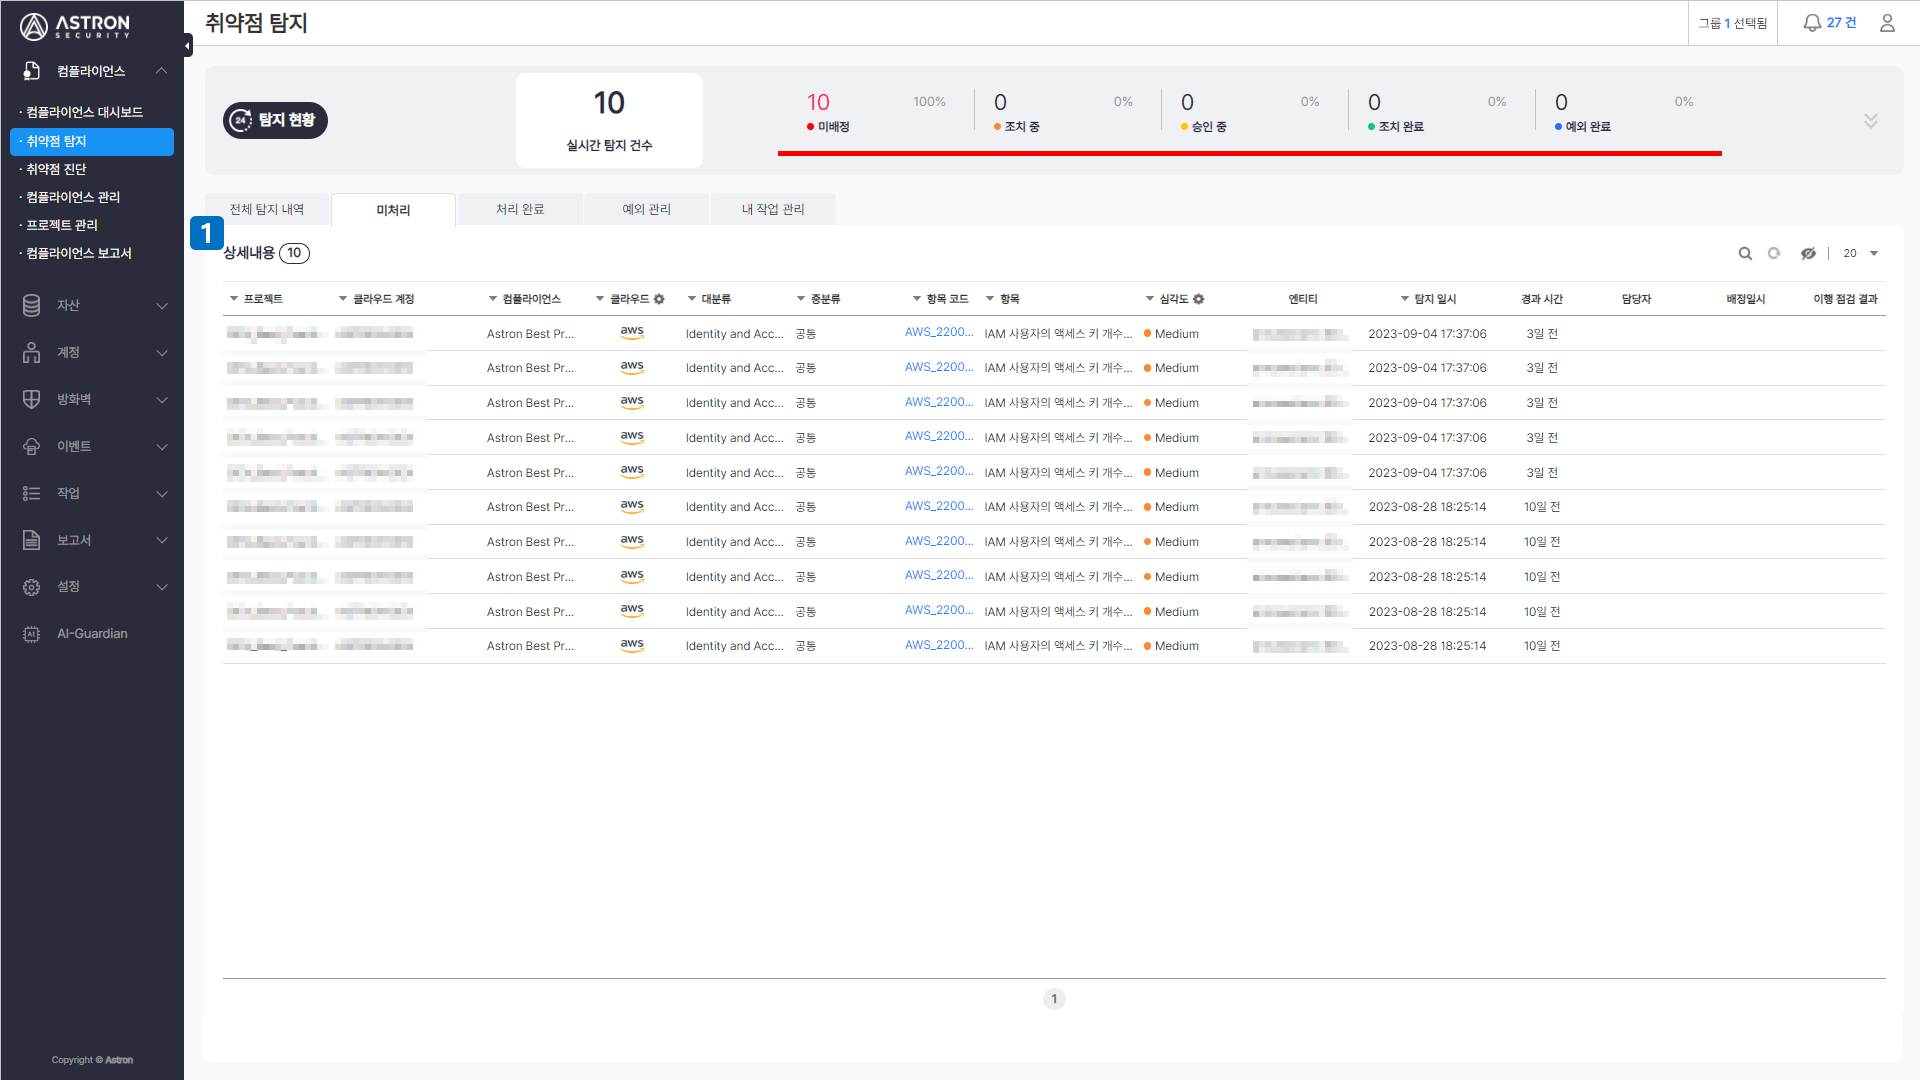This screenshot has height=1080, width=1920.
Task: Open the first AWS_2200 item code link
Action: 939,332
